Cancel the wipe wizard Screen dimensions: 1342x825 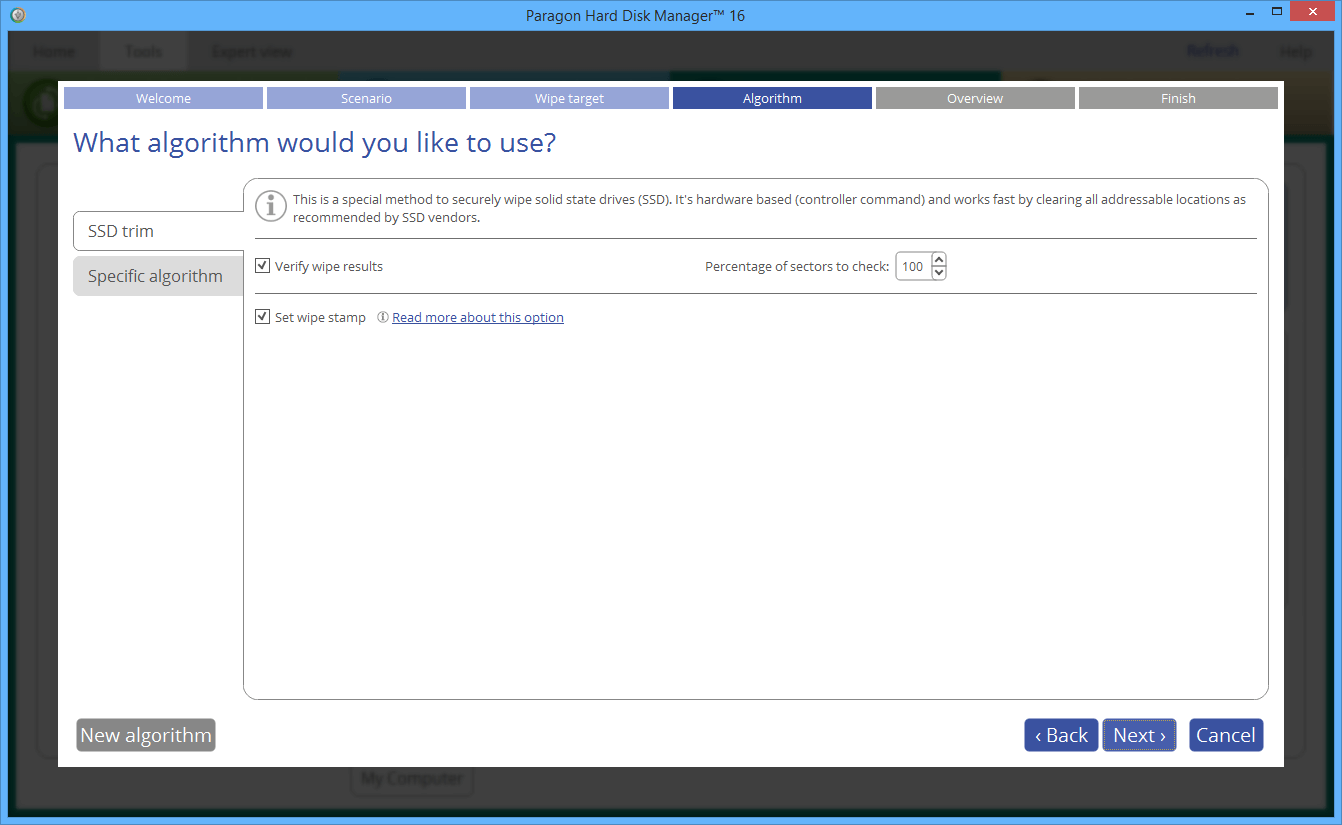[1226, 735]
